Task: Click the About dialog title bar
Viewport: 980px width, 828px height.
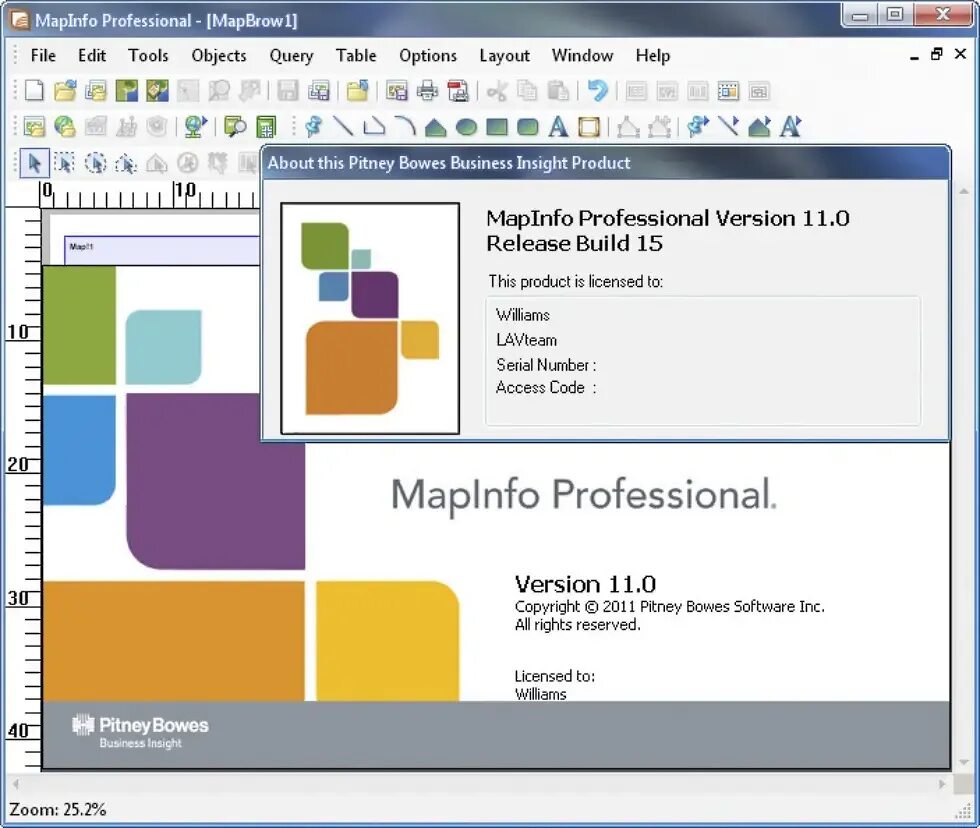Action: pos(606,163)
